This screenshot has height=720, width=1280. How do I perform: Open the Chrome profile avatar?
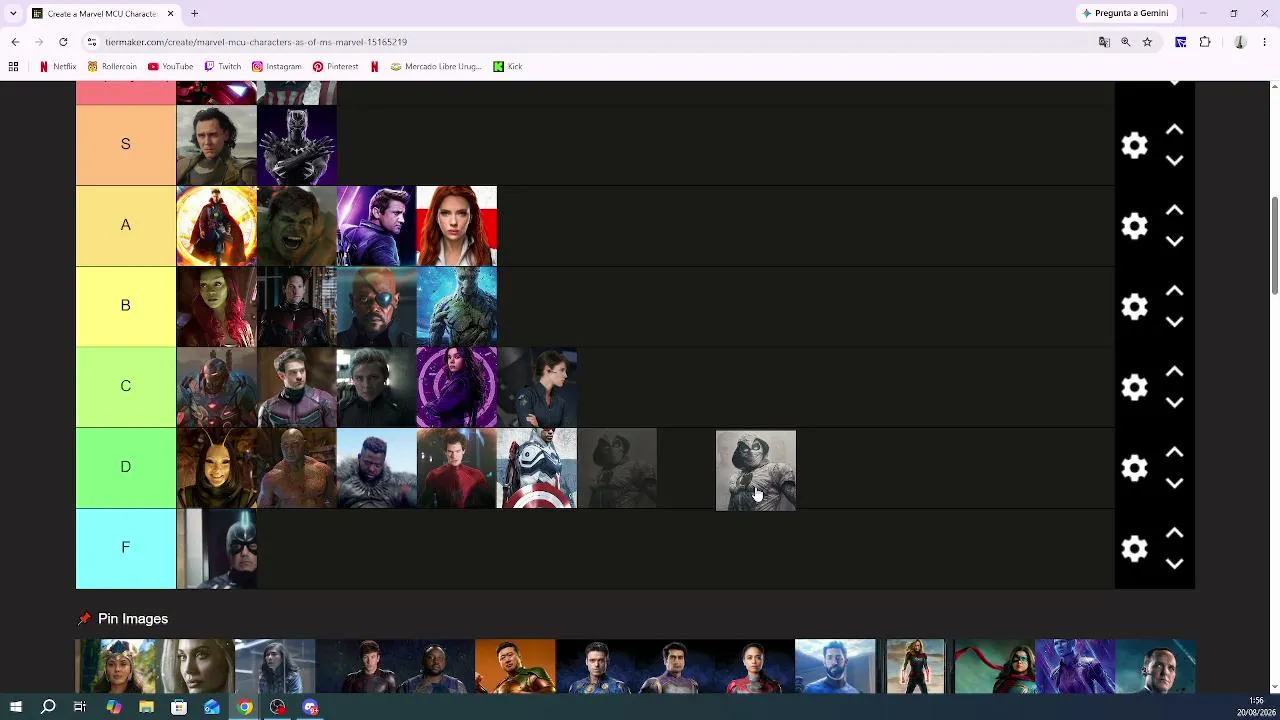pyautogui.click(x=1240, y=42)
